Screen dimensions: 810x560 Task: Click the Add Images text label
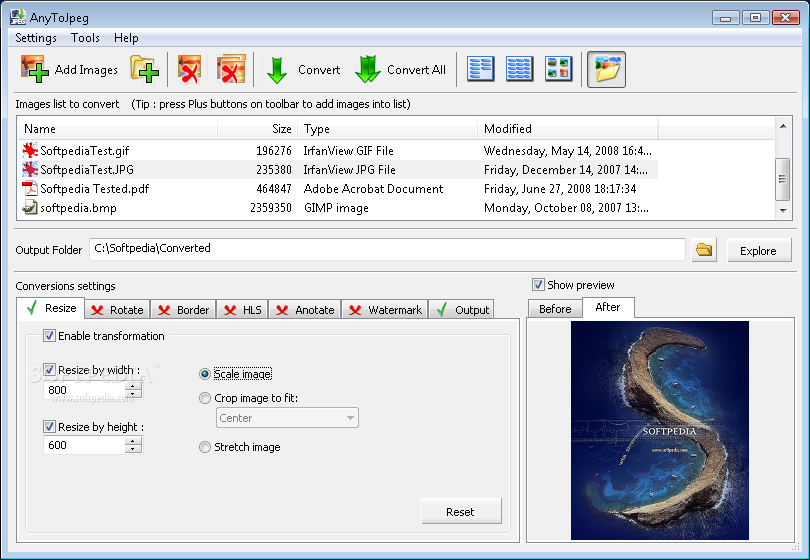[86, 70]
